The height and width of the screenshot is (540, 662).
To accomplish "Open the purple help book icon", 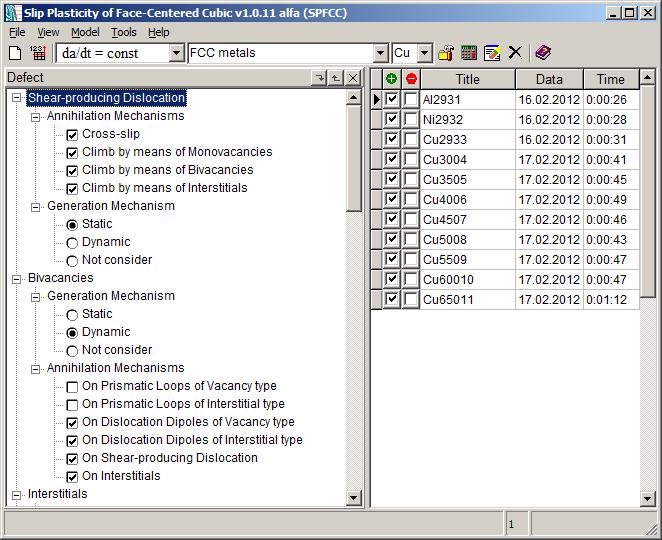I will pyautogui.click(x=543, y=53).
